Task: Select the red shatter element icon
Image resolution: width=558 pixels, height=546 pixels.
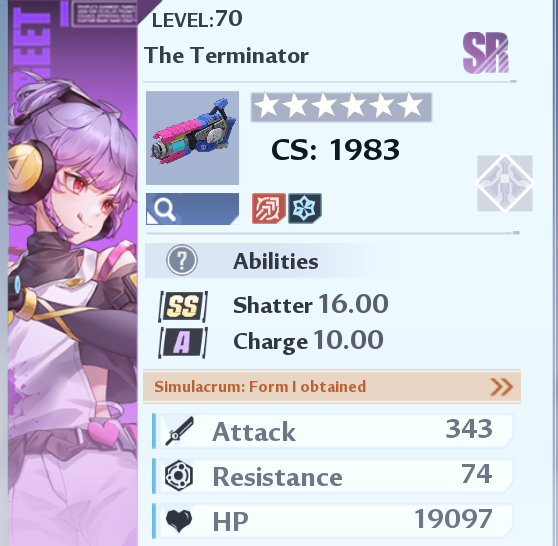Action: pyautogui.click(x=269, y=208)
